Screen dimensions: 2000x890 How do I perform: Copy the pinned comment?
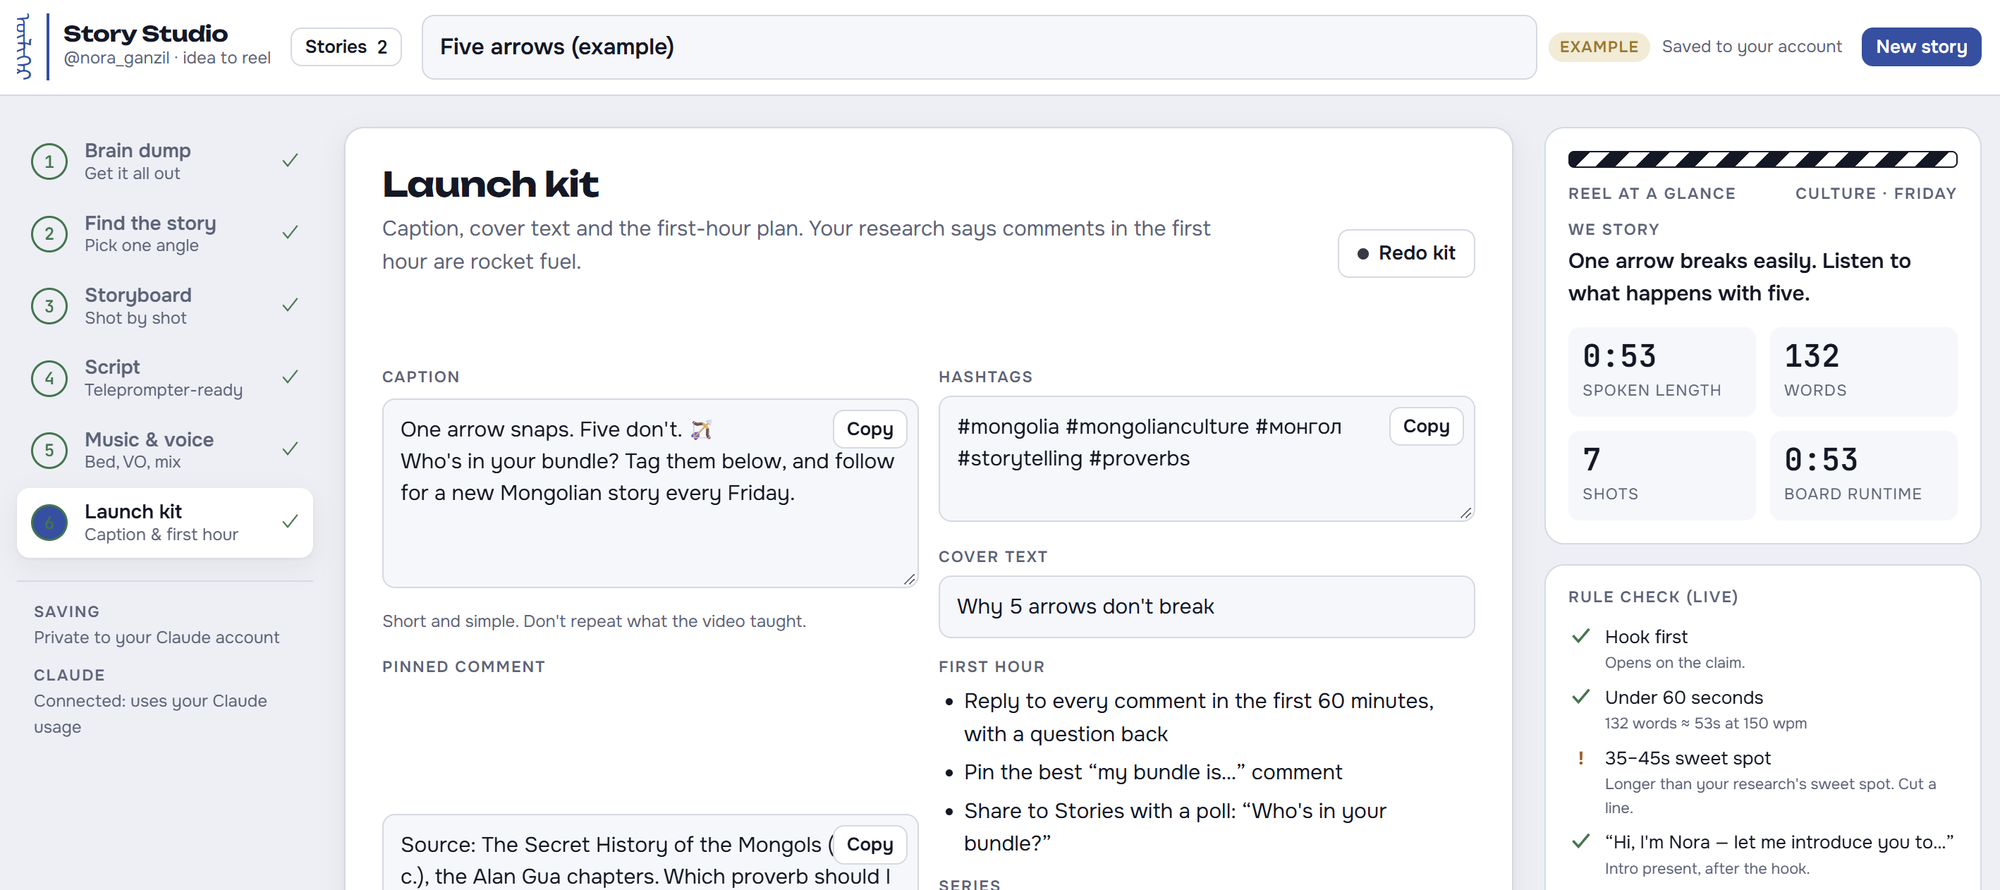(x=870, y=844)
